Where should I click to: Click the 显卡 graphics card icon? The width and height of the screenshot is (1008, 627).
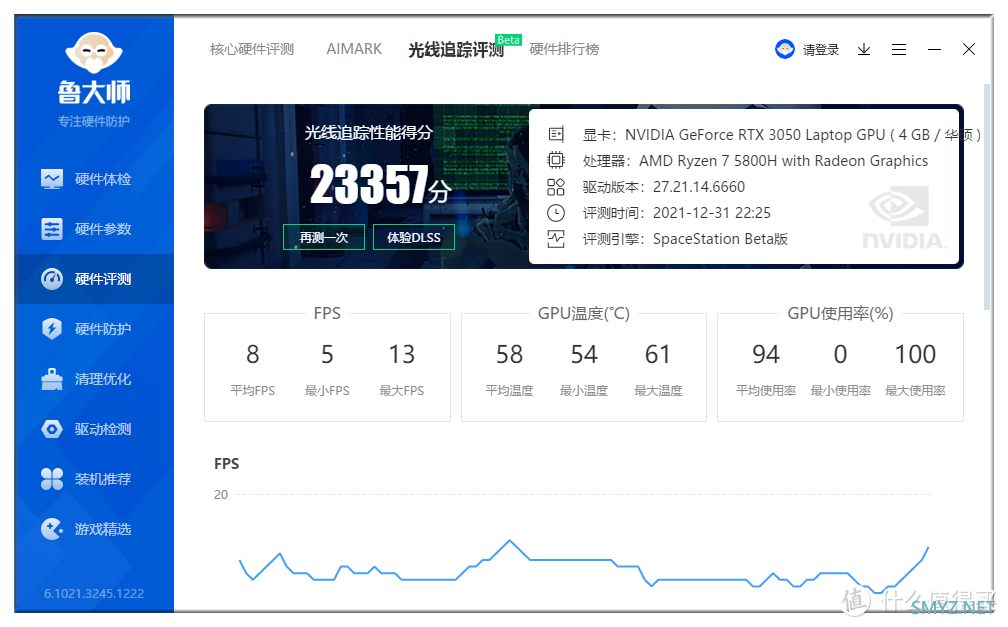[556, 134]
